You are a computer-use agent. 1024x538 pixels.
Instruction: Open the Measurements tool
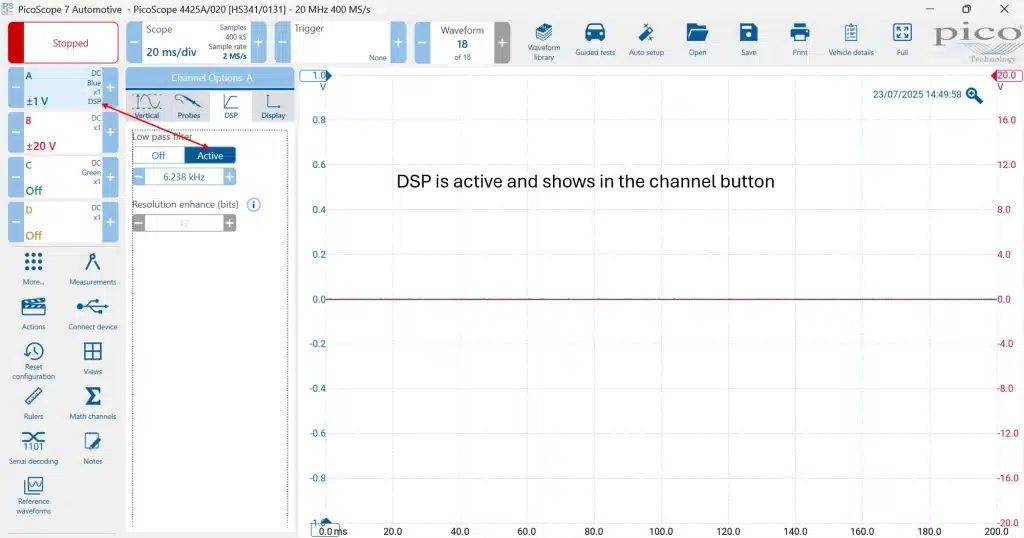[x=93, y=268]
